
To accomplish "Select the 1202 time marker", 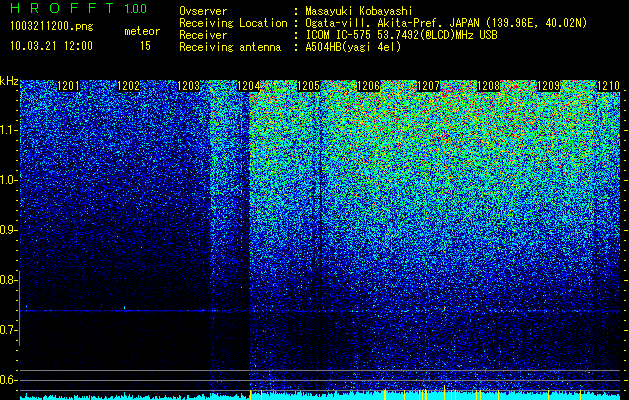I will click(128, 86).
